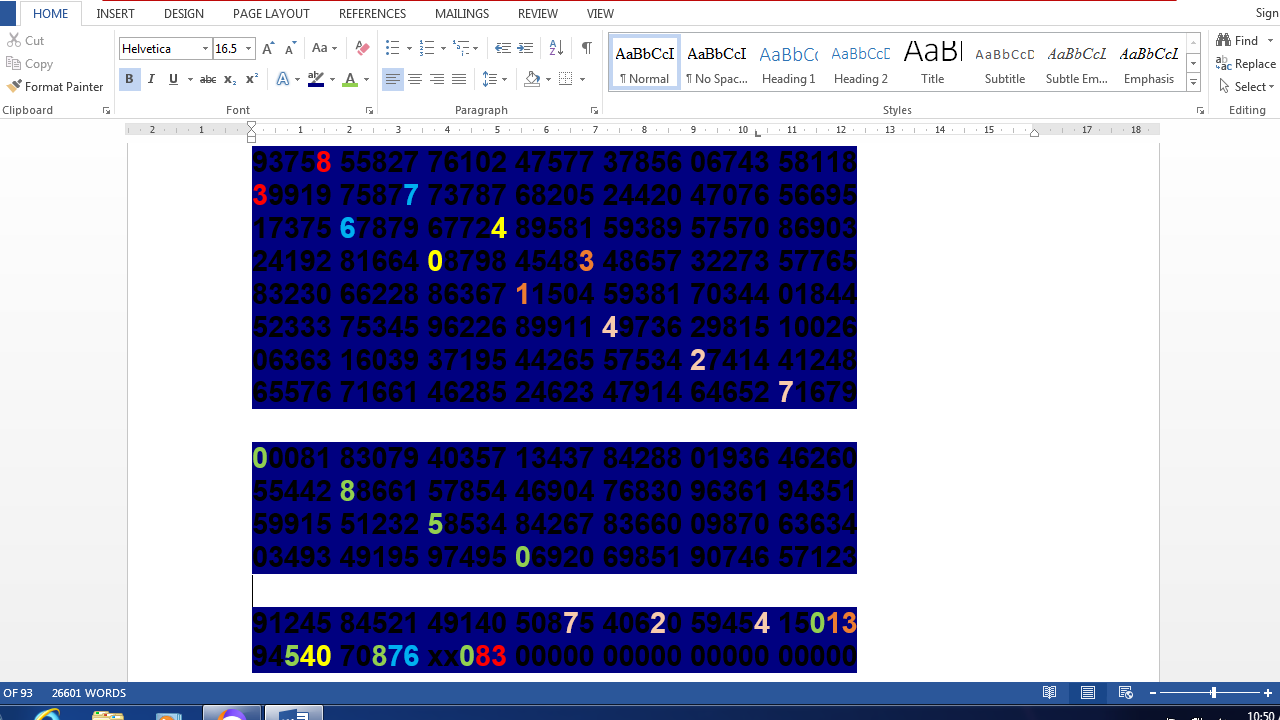Click Decrease Indent icon
The width and height of the screenshot is (1280, 720).
(503, 48)
